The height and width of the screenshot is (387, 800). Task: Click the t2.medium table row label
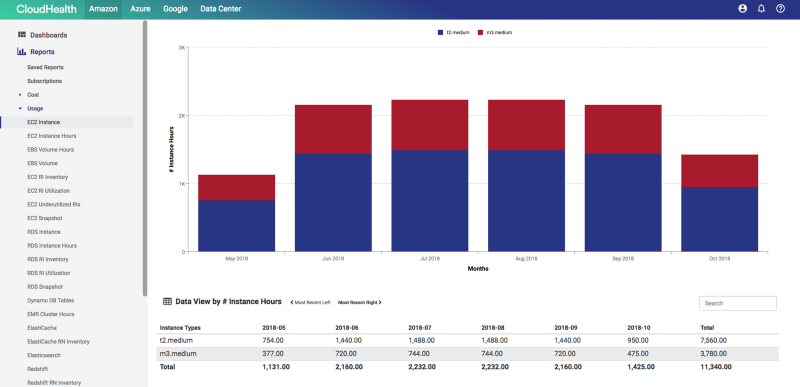[176, 341]
